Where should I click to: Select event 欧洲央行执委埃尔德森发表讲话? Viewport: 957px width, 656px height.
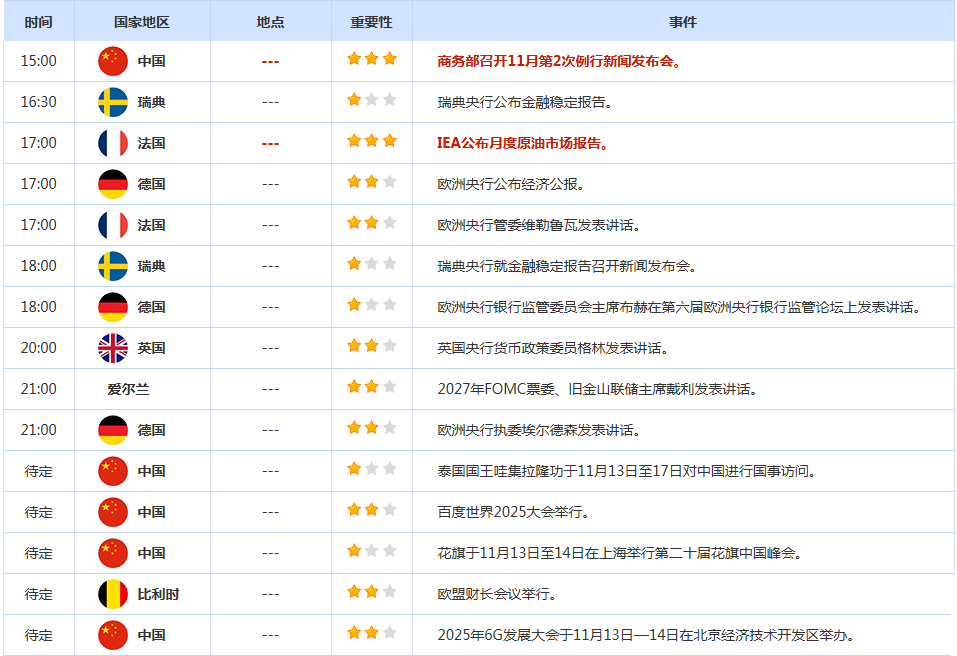coord(539,430)
